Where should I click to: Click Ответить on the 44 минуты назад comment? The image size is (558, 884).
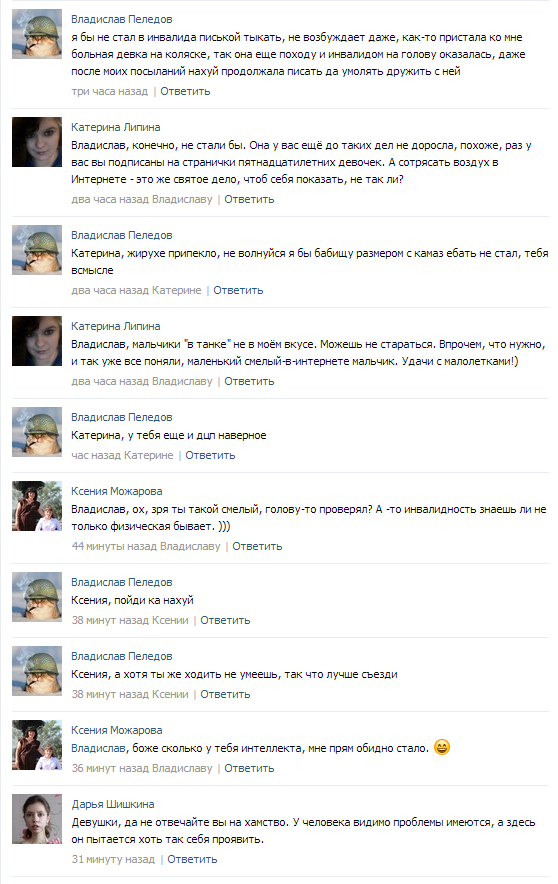point(257,546)
